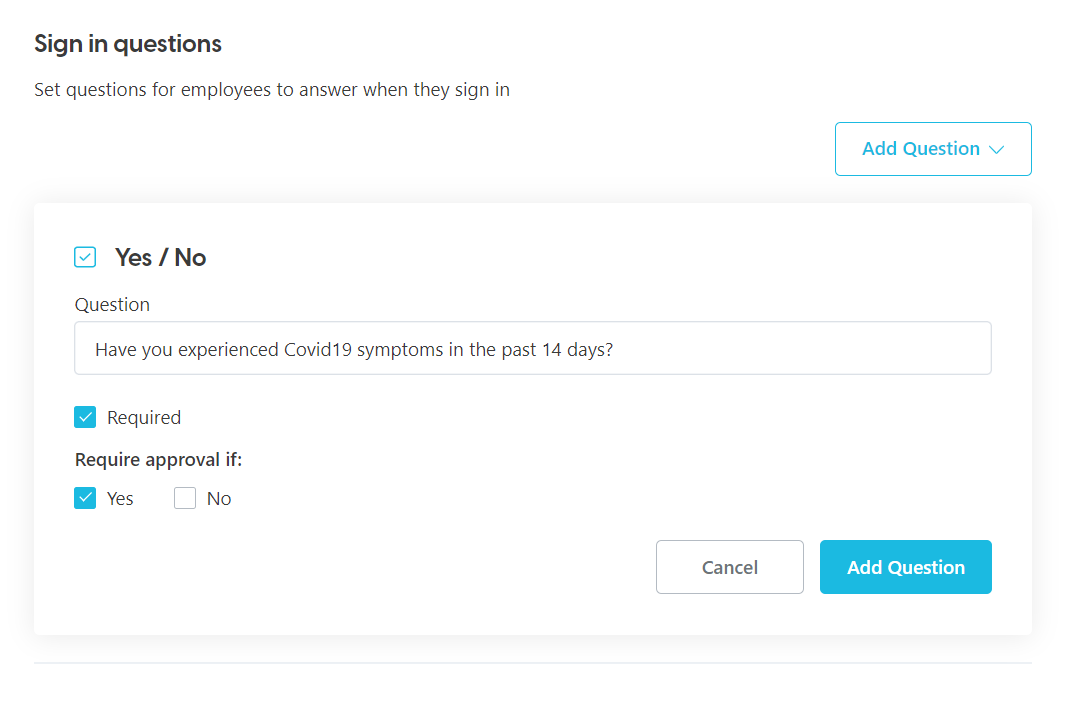This screenshot has height=703, width=1078.
Task: Click the teal checkmark icon beside Yes / No
Action: [x=85, y=257]
